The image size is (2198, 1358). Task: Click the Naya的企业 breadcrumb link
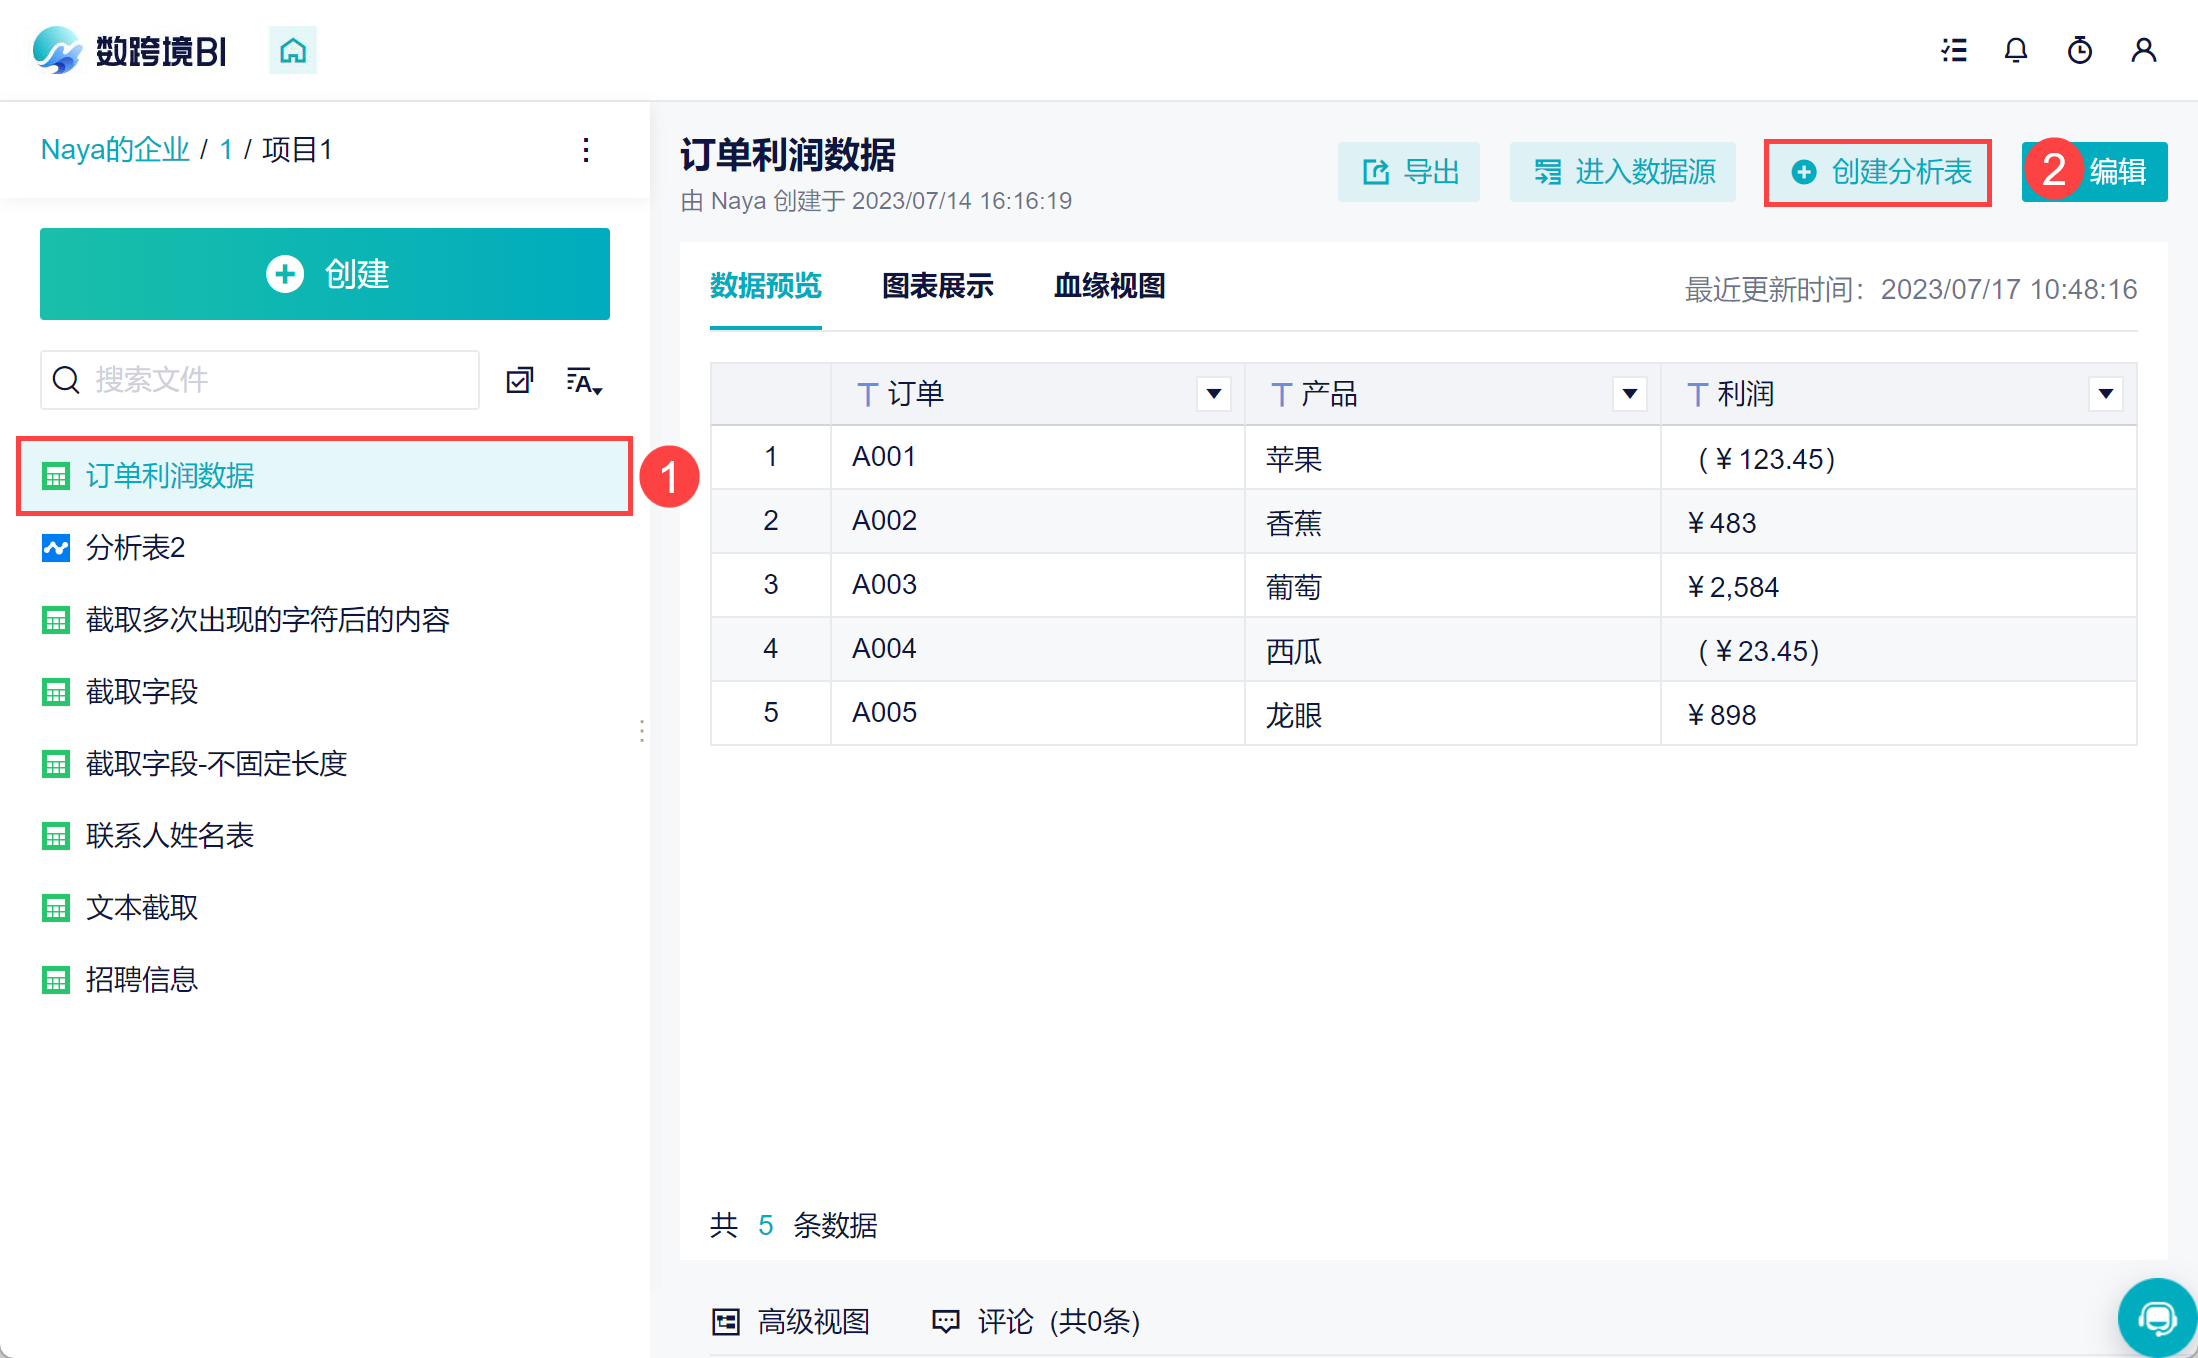coord(115,150)
